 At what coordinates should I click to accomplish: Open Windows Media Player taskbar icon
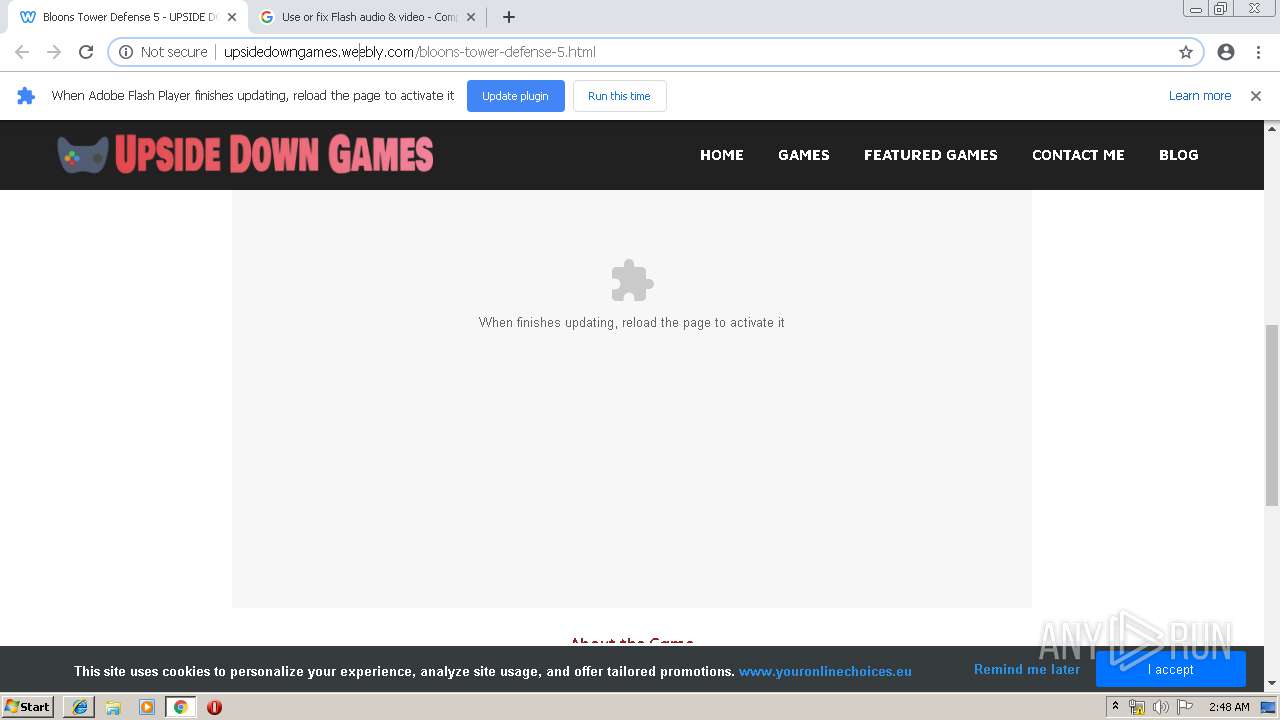(147, 707)
